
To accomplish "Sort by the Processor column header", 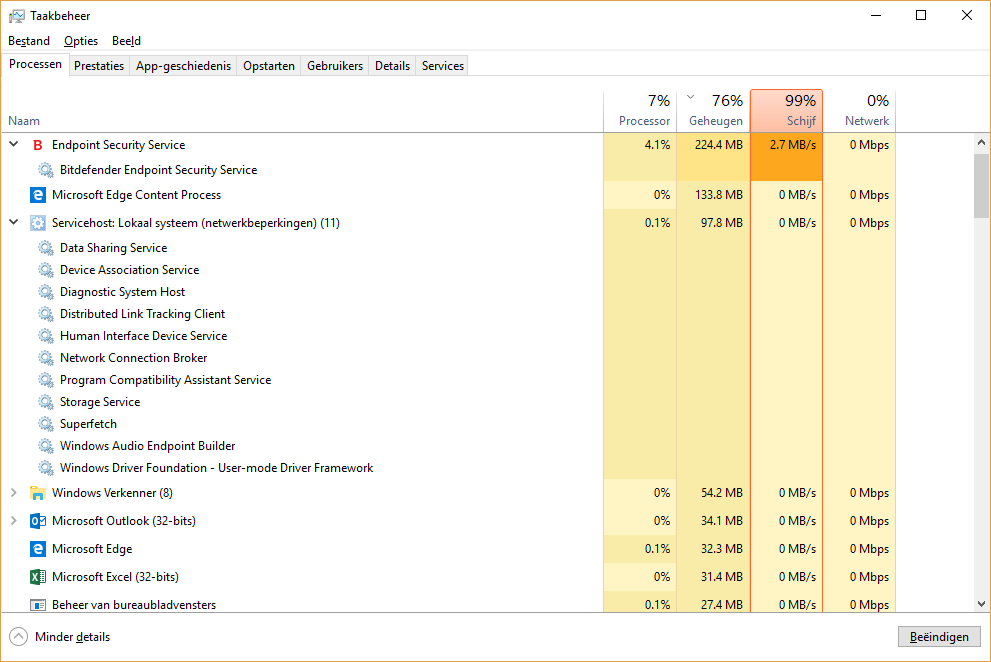I will tap(640, 111).
